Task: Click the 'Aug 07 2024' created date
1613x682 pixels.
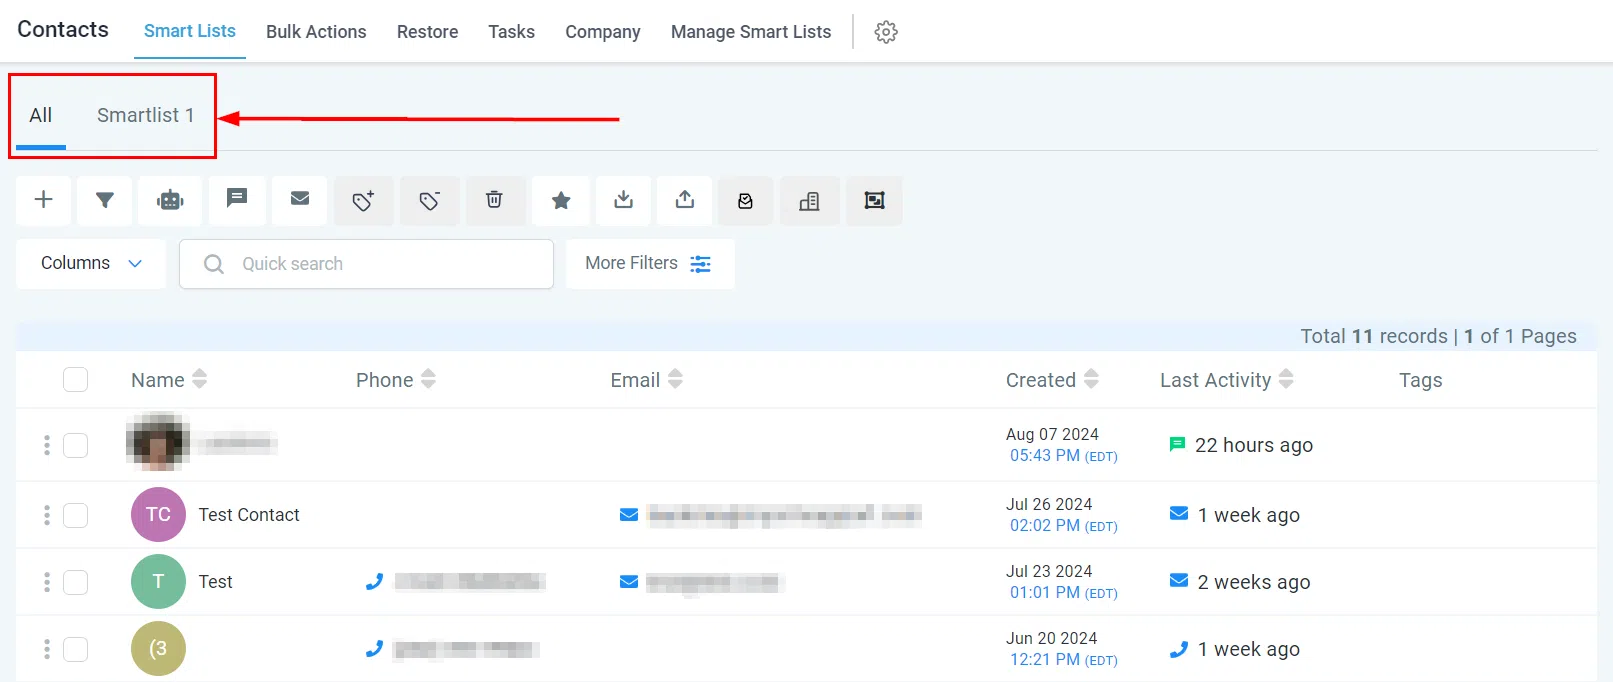Action: pos(1052,434)
